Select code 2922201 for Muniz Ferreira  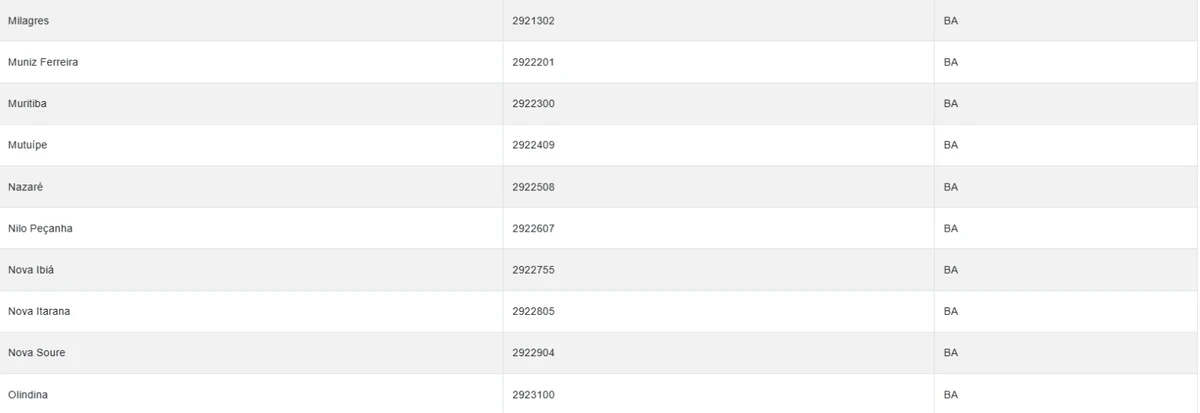click(533, 62)
